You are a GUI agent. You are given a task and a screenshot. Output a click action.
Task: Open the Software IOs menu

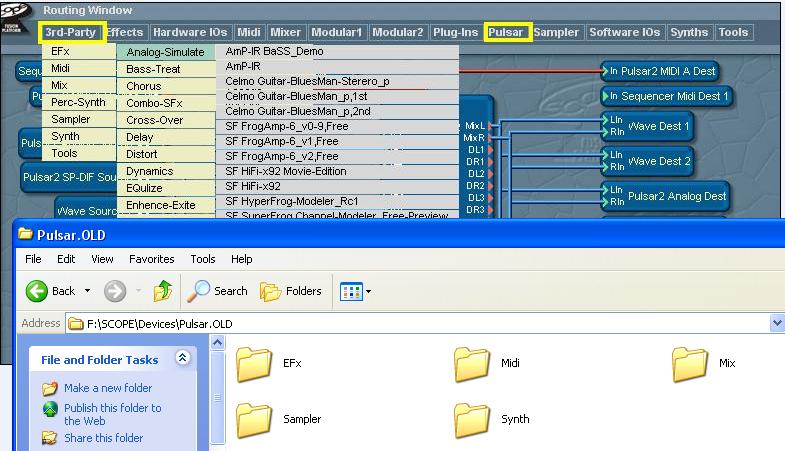pyautogui.click(x=625, y=33)
